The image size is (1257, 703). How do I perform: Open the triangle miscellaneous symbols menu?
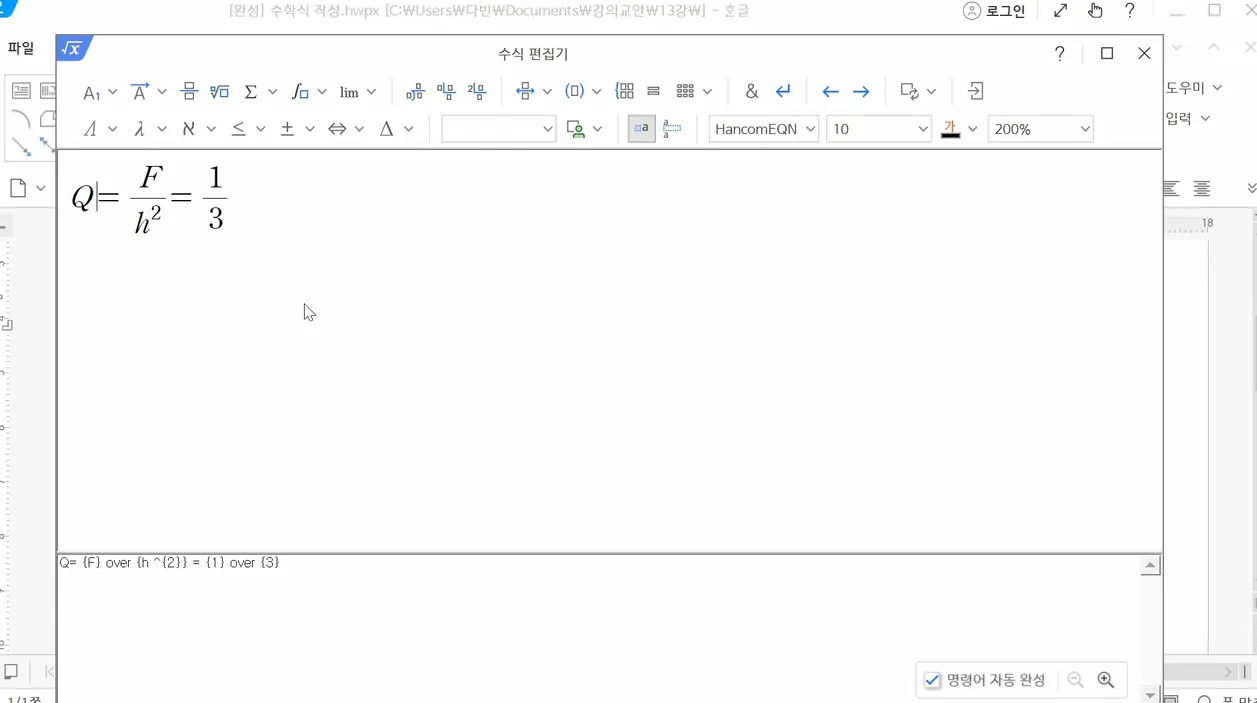click(x=396, y=129)
